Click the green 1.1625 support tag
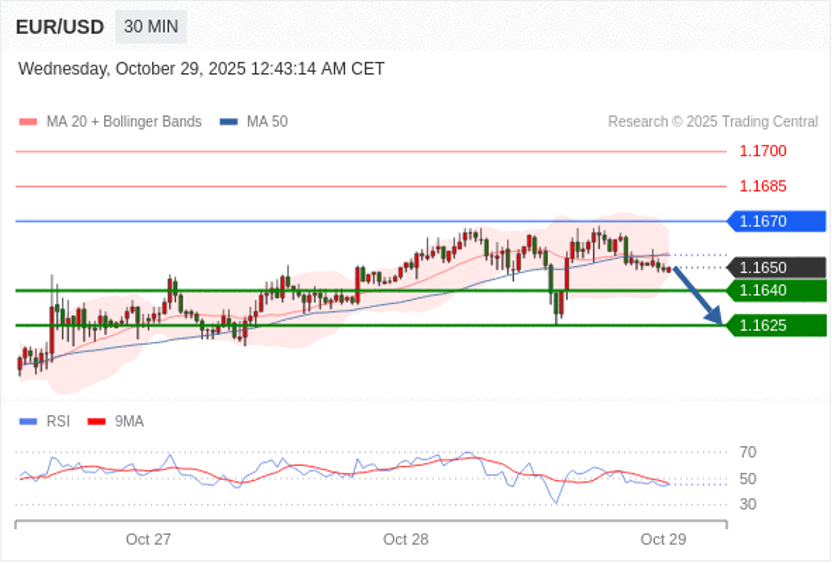 [x=776, y=325]
